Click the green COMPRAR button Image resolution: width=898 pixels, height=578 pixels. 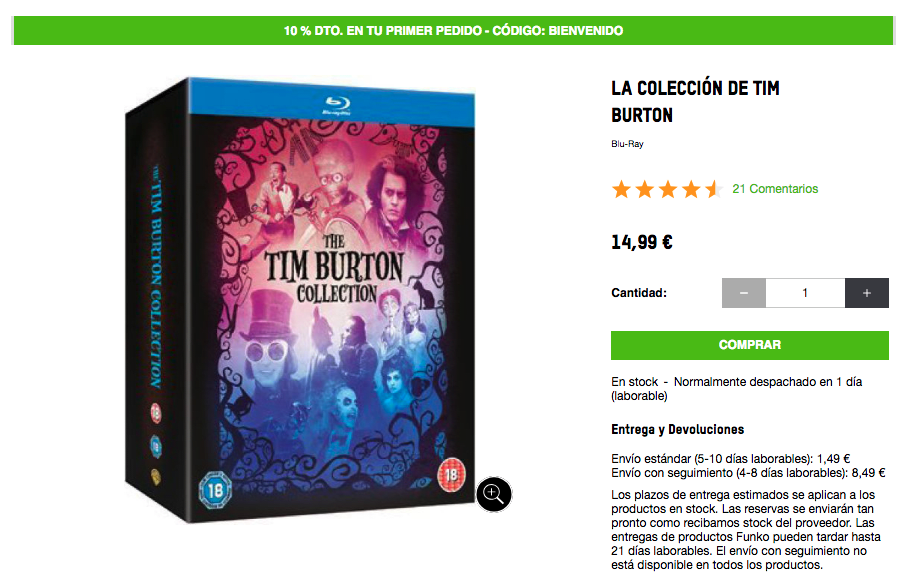[x=750, y=345]
